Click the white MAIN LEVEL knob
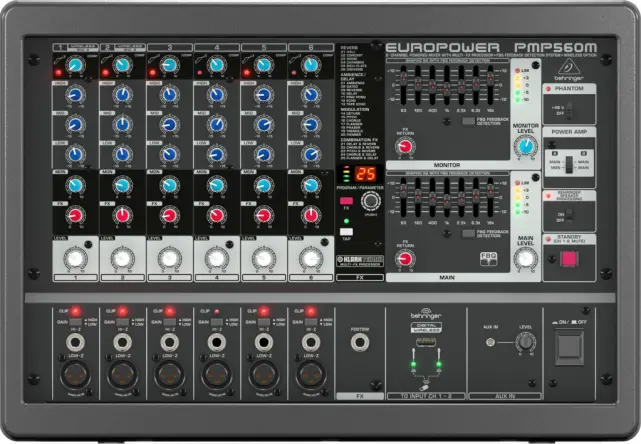Screen dimensions: 641x444 (x=526, y=258)
